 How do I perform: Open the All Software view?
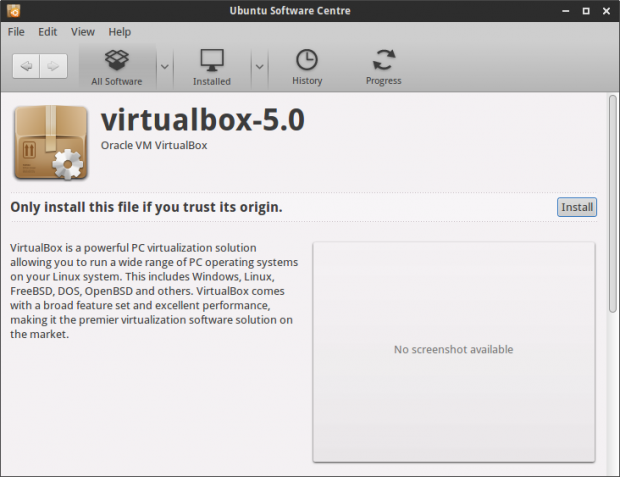click(117, 67)
